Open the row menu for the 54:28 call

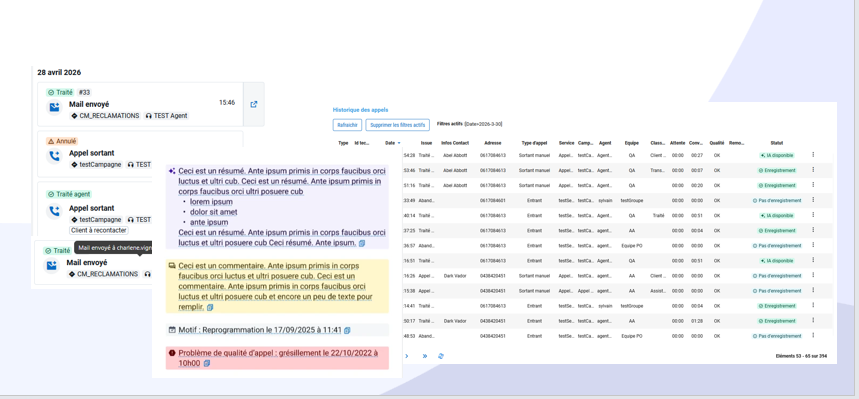(813, 155)
